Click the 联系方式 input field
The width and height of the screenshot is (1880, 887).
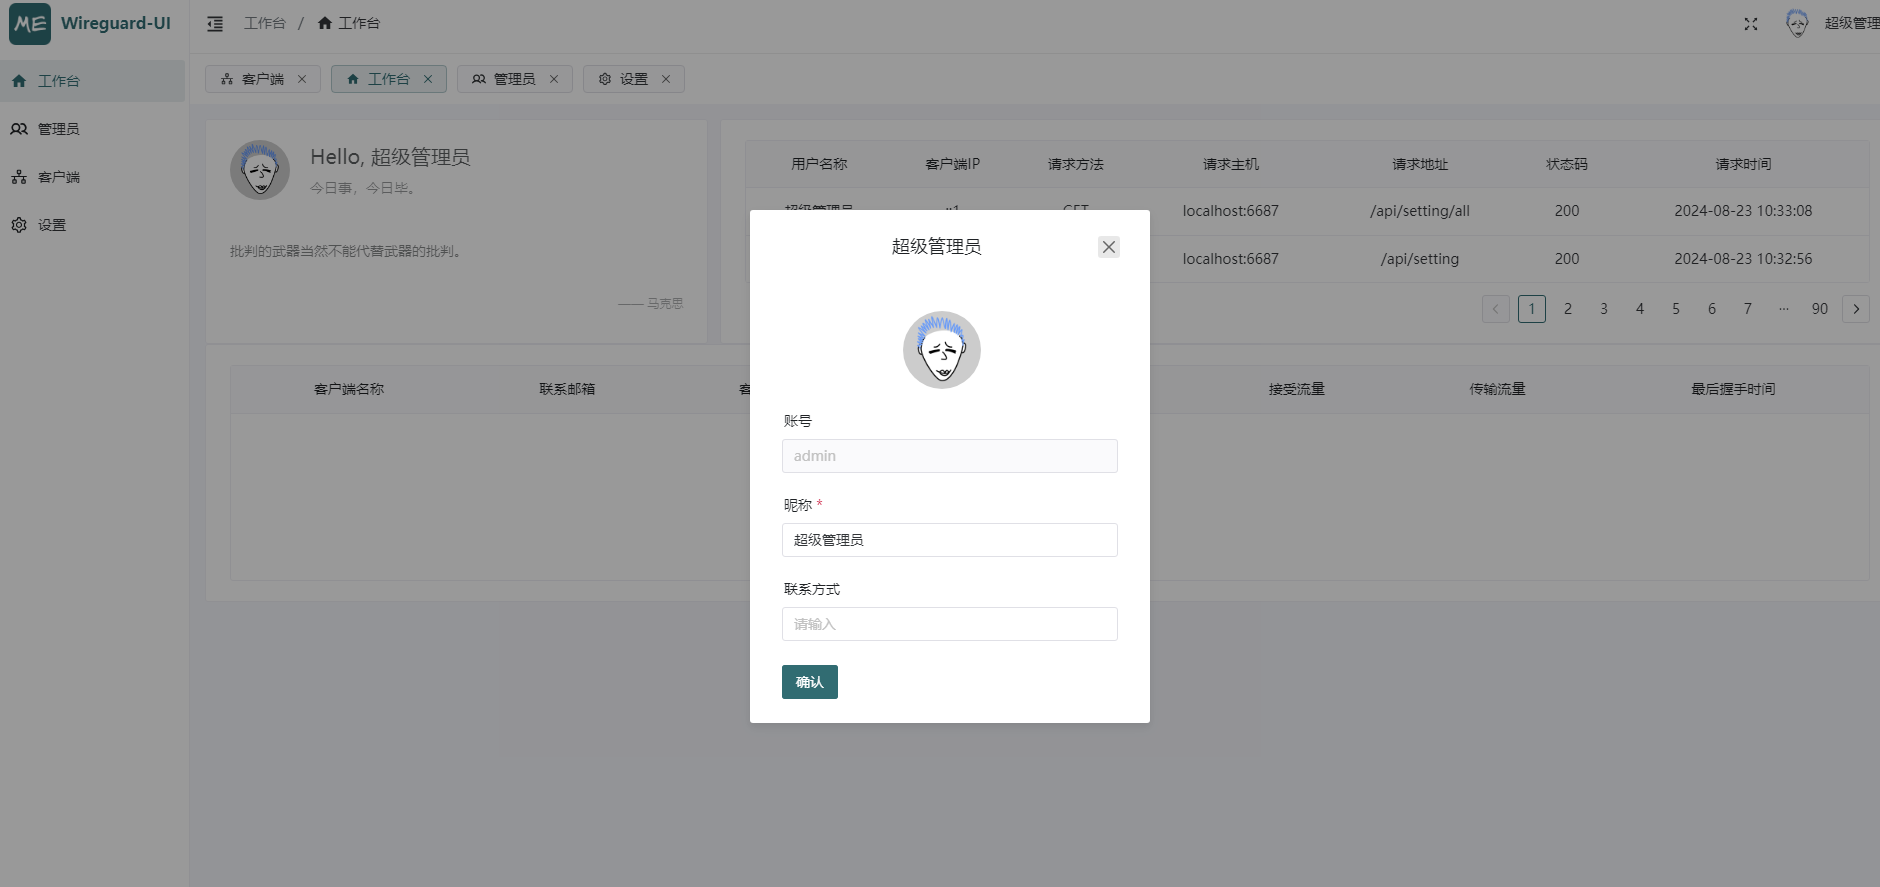(x=949, y=624)
